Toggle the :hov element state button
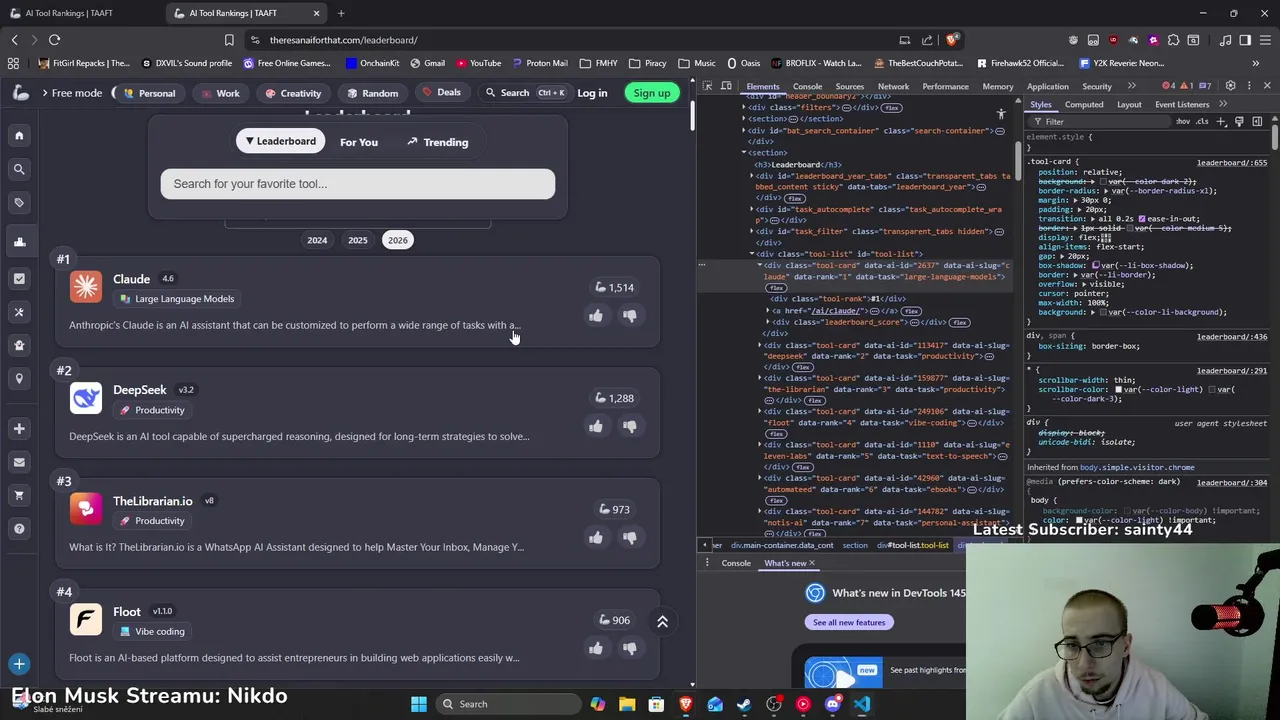The image size is (1280, 720). (x=1183, y=121)
